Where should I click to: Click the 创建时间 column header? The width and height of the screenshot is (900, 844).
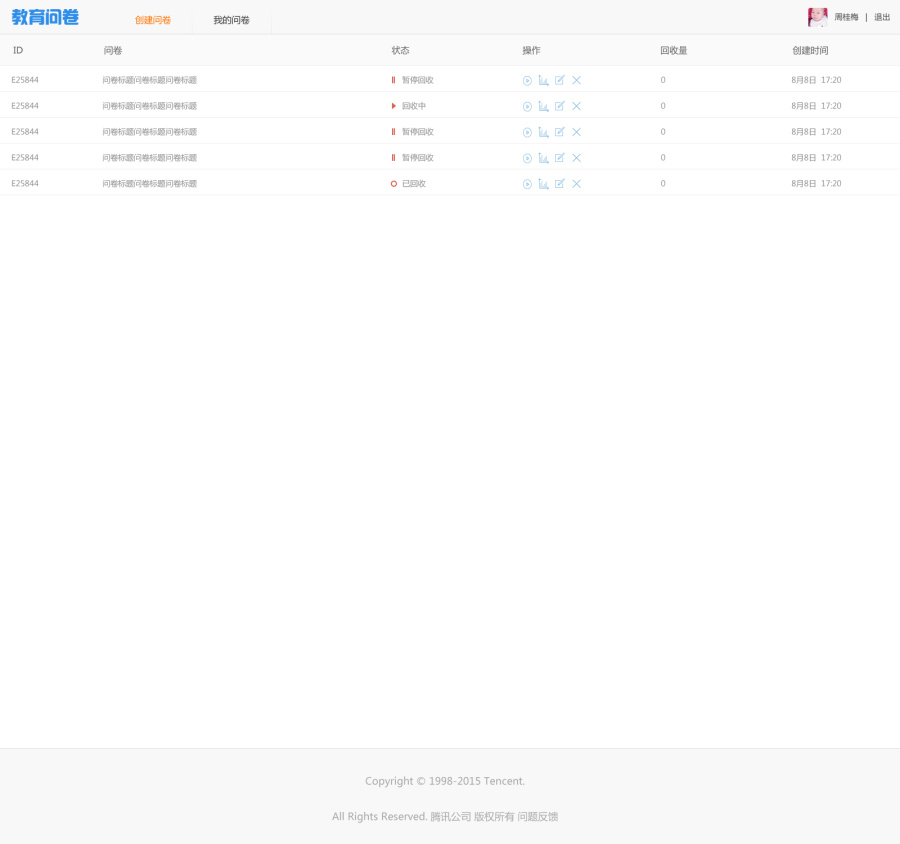coord(810,51)
